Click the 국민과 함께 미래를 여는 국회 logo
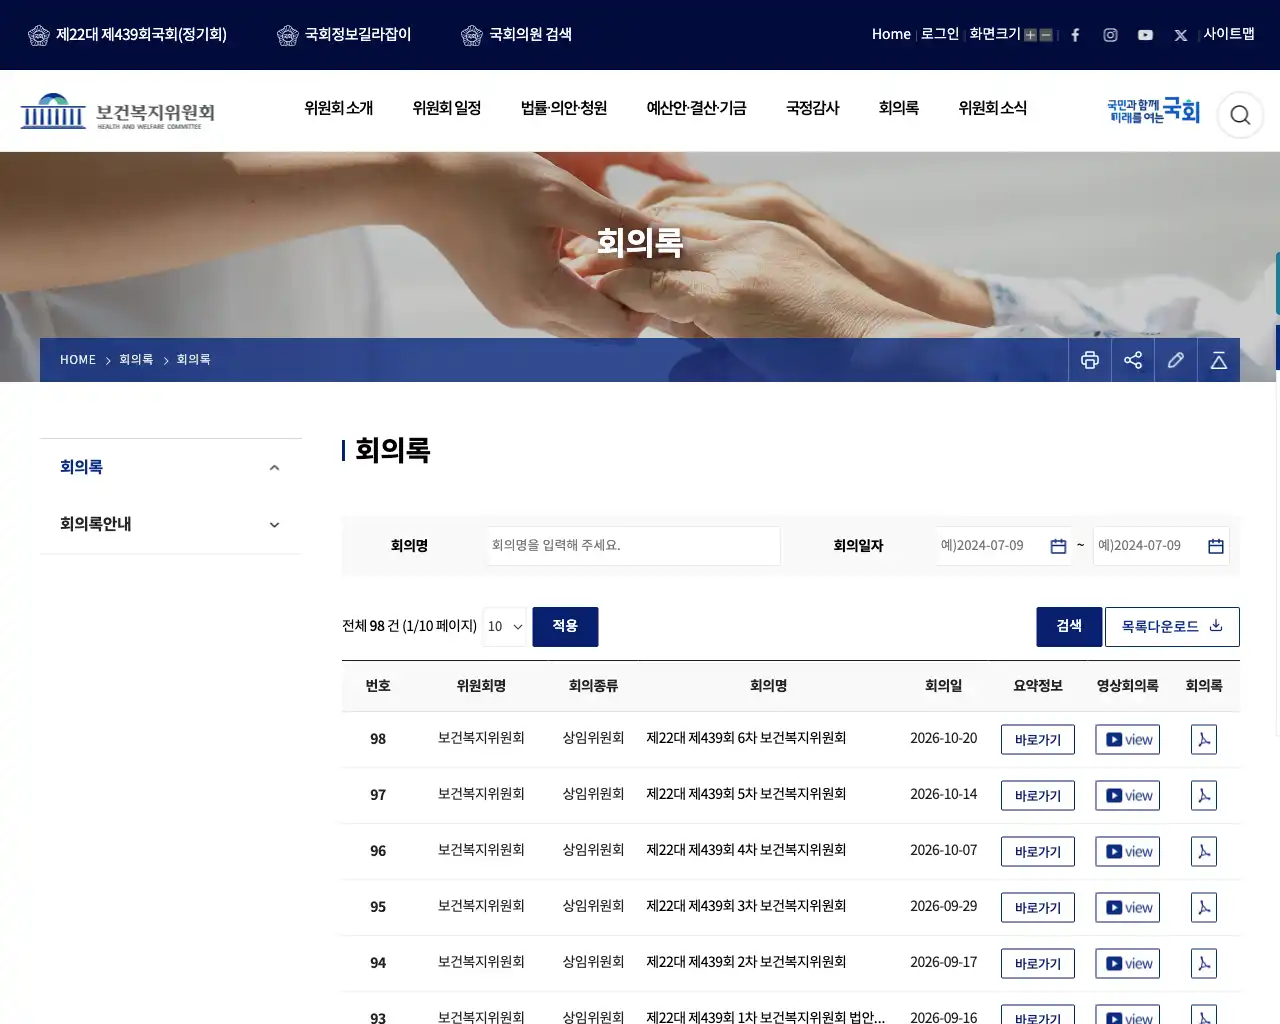This screenshot has height=1024, width=1280. point(1153,111)
